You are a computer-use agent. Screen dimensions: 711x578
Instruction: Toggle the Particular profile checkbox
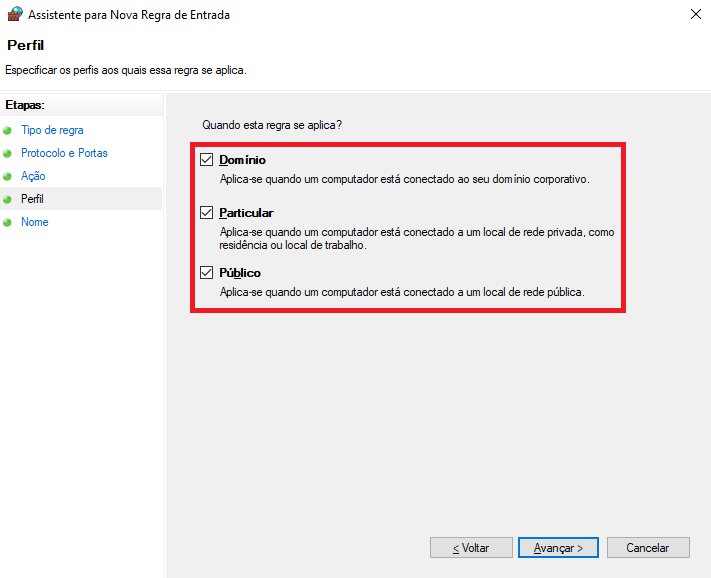[206, 212]
